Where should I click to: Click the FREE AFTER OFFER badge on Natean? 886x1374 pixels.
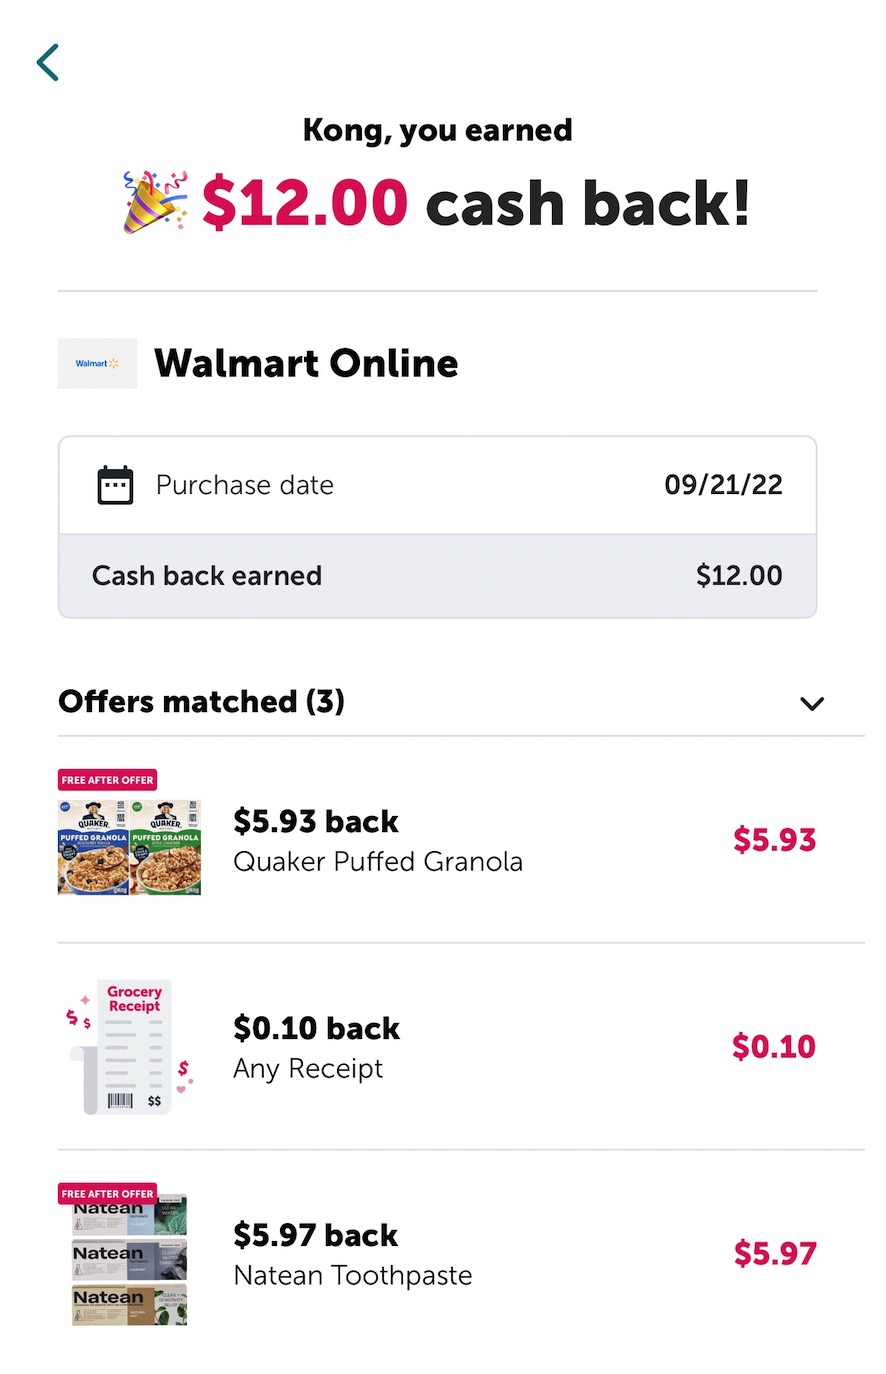point(107,1193)
